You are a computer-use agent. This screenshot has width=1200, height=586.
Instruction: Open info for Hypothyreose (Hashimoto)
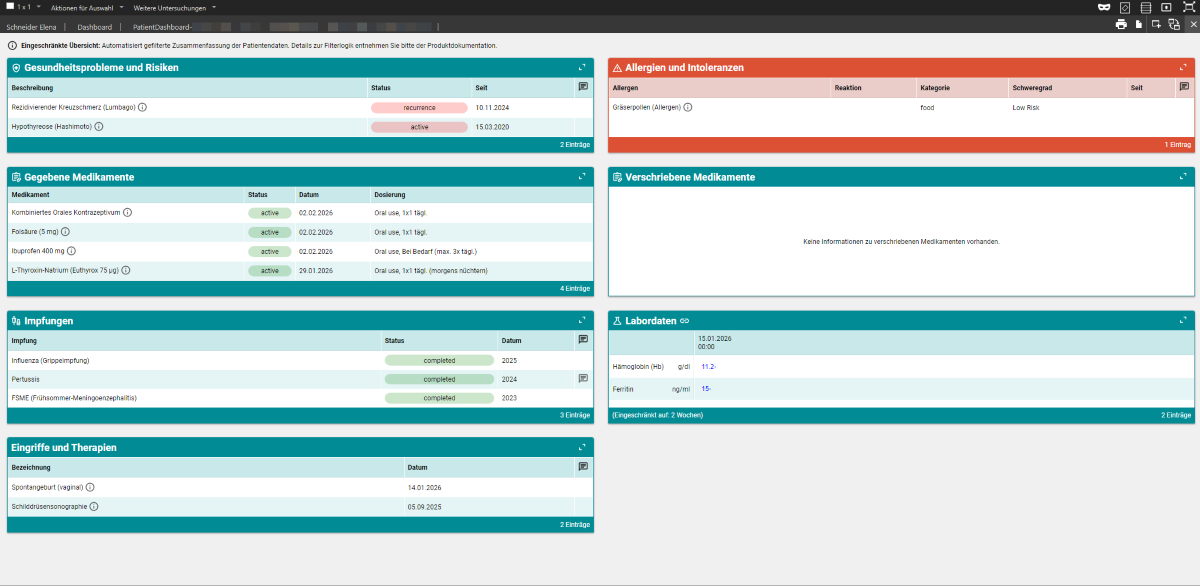tap(99, 127)
